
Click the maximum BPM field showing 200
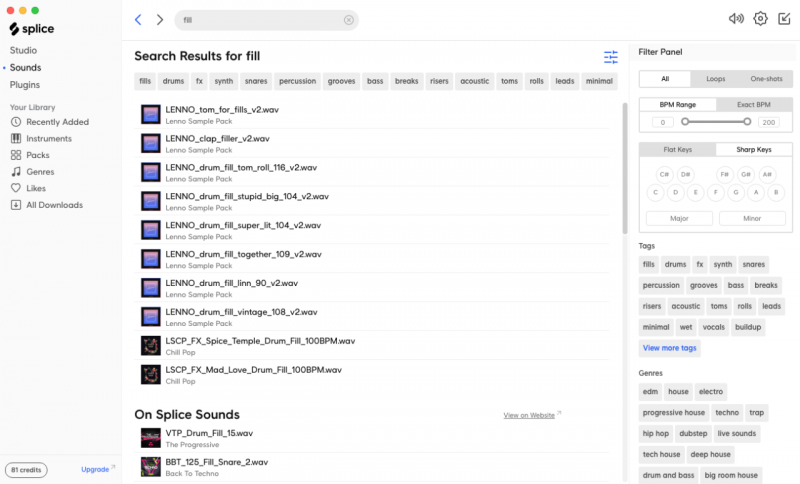coord(768,122)
